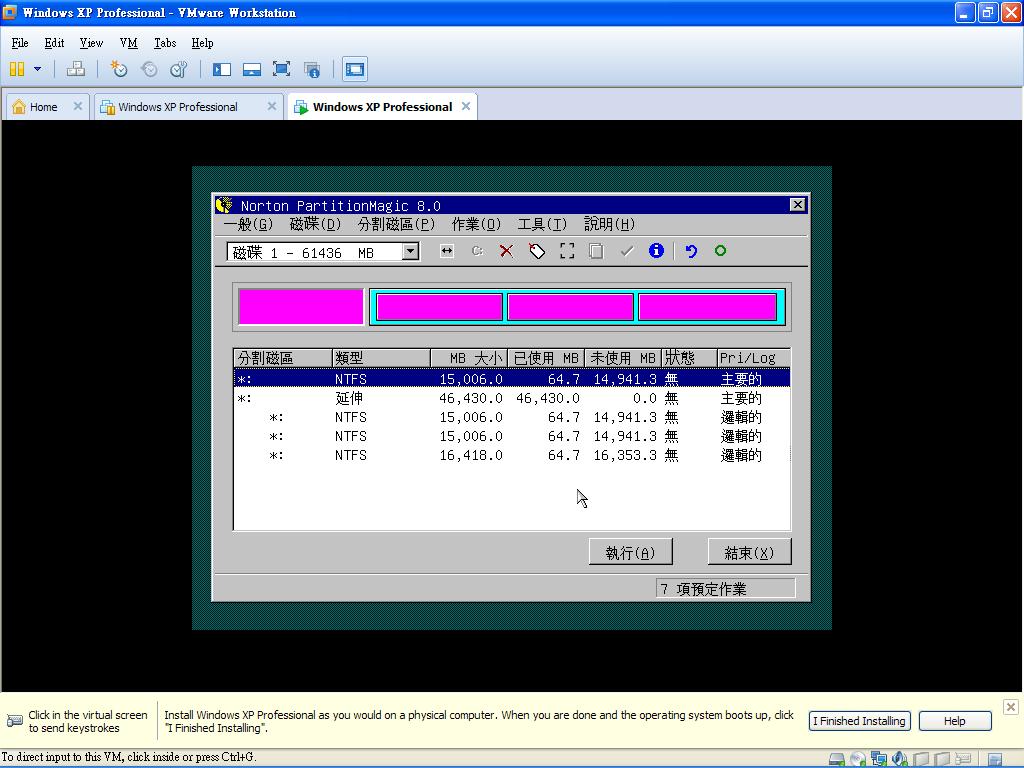The width and height of the screenshot is (1024, 768).
Task: Select the first primary partition block in disk map
Action: pyautogui.click(x=300, y=306)
